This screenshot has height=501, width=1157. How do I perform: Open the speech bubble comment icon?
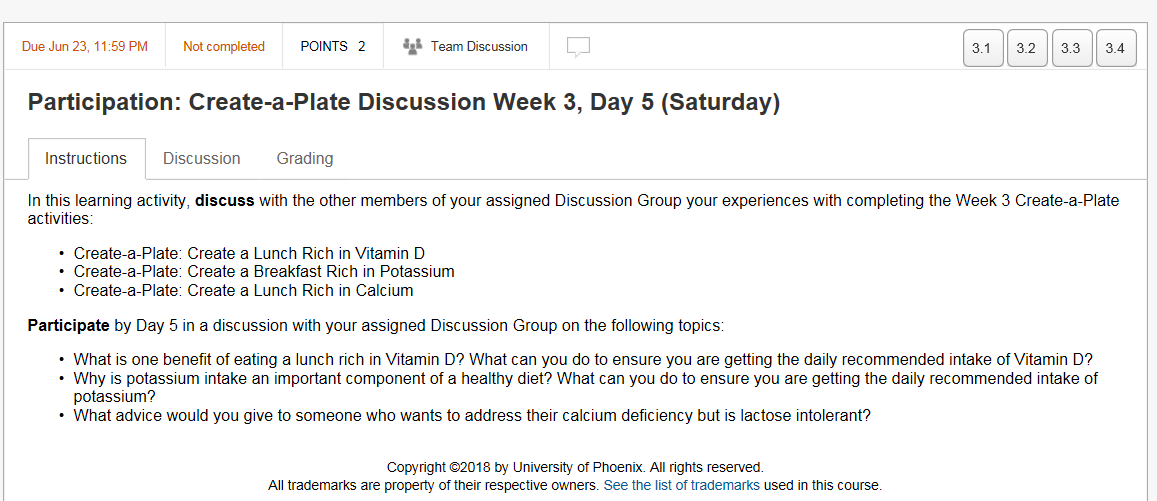click(x=578, y=46)
